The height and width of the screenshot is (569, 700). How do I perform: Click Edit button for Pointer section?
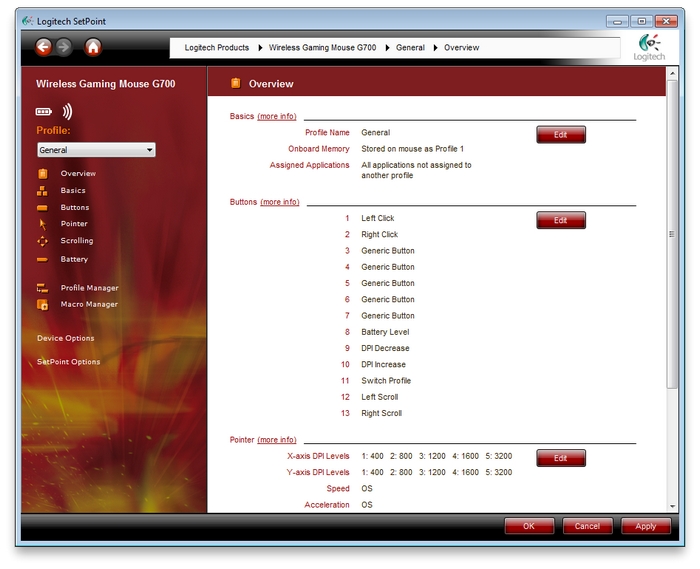tap(561, 458)
